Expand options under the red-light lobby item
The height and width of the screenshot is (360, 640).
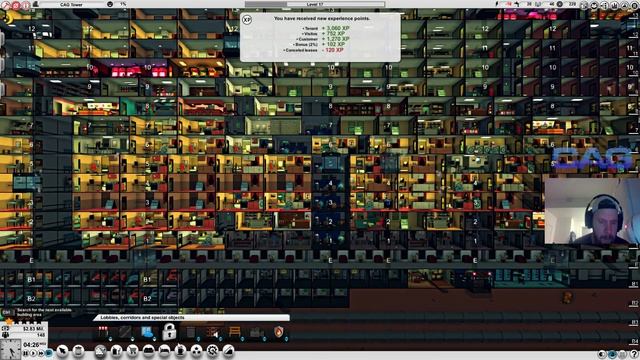[110, 339]
